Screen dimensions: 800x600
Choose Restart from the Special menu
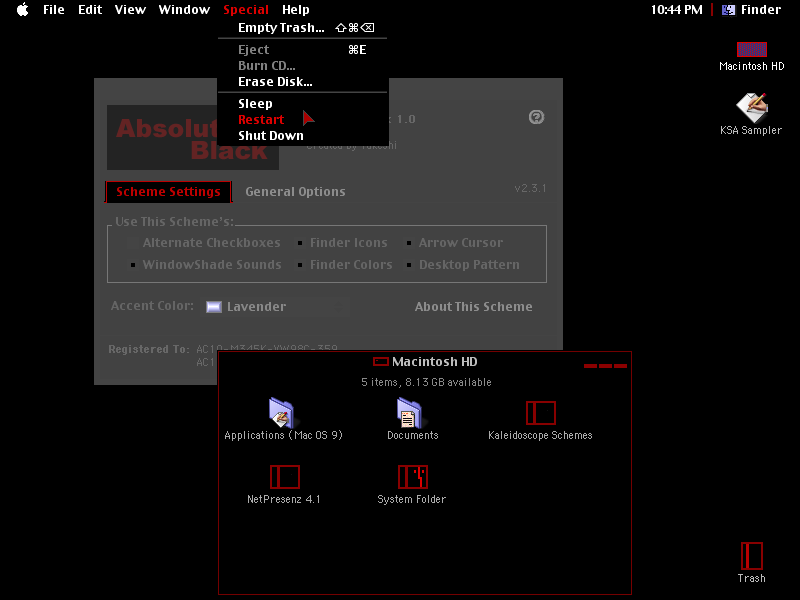[303, 119]
